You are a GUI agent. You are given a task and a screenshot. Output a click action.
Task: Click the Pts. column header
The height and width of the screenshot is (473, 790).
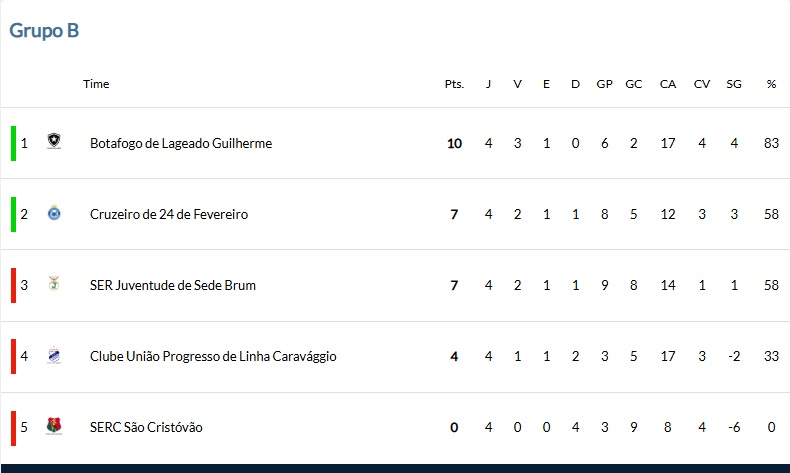[x=454, y=84]
